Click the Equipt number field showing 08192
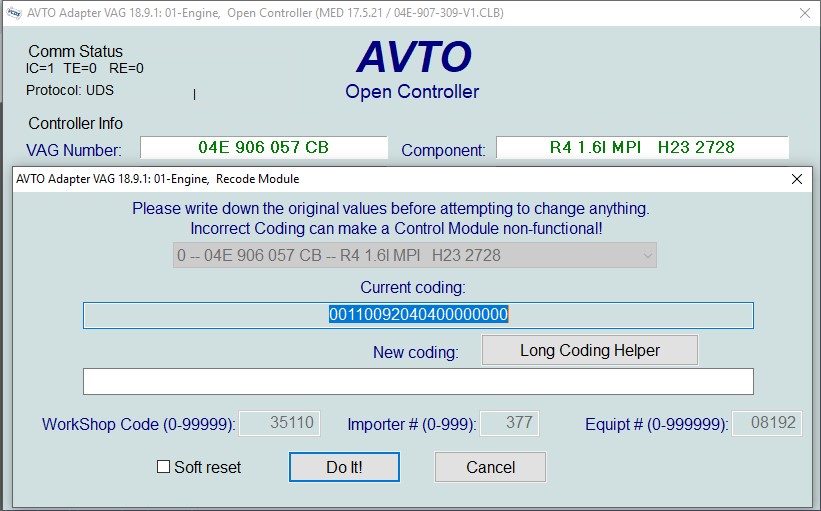The image size is (821, 511). pos(767,423)
